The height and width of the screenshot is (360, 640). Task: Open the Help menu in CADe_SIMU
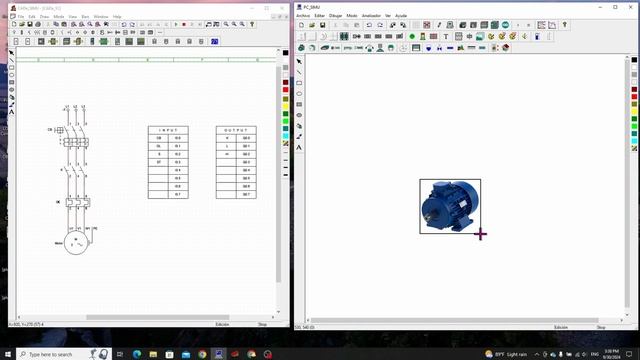point(117,17)
